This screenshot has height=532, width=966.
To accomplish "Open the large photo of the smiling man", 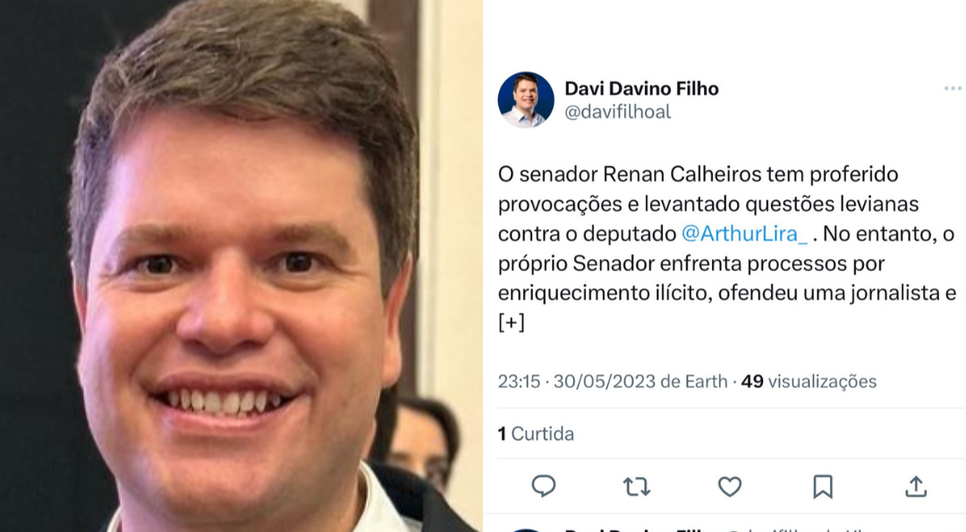I will (x=241, y=266).
